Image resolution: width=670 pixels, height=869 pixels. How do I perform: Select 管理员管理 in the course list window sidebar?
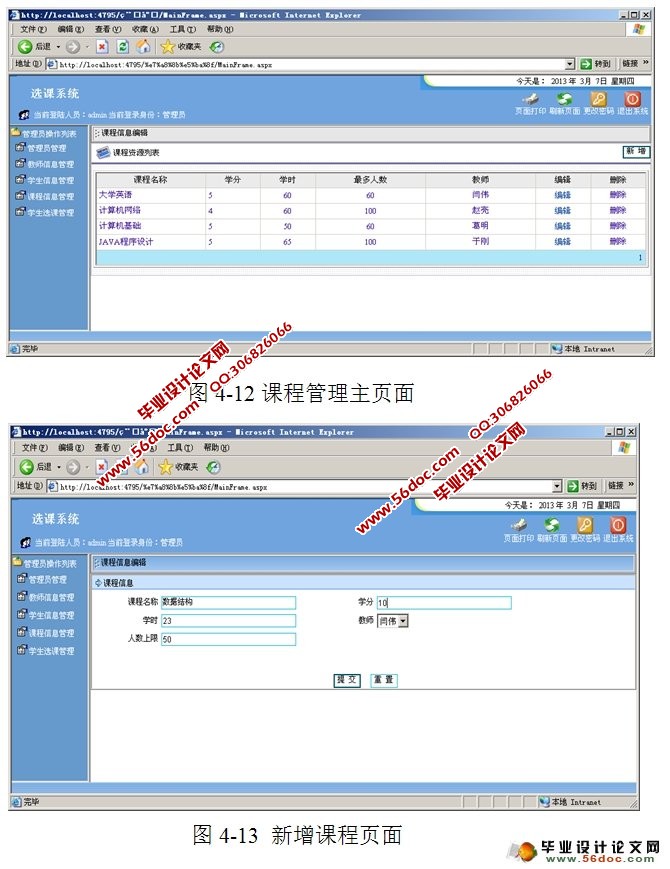tap(47, 148)
